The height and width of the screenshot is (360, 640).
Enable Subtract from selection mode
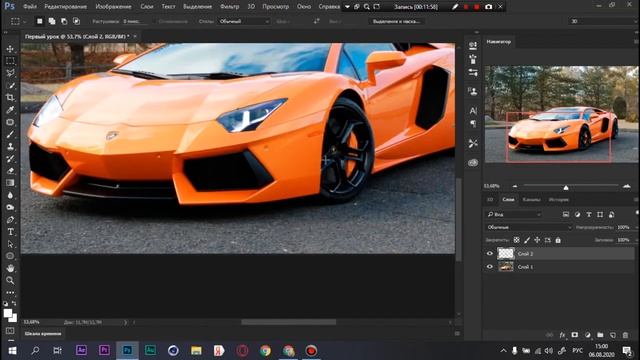pos(64,21)
